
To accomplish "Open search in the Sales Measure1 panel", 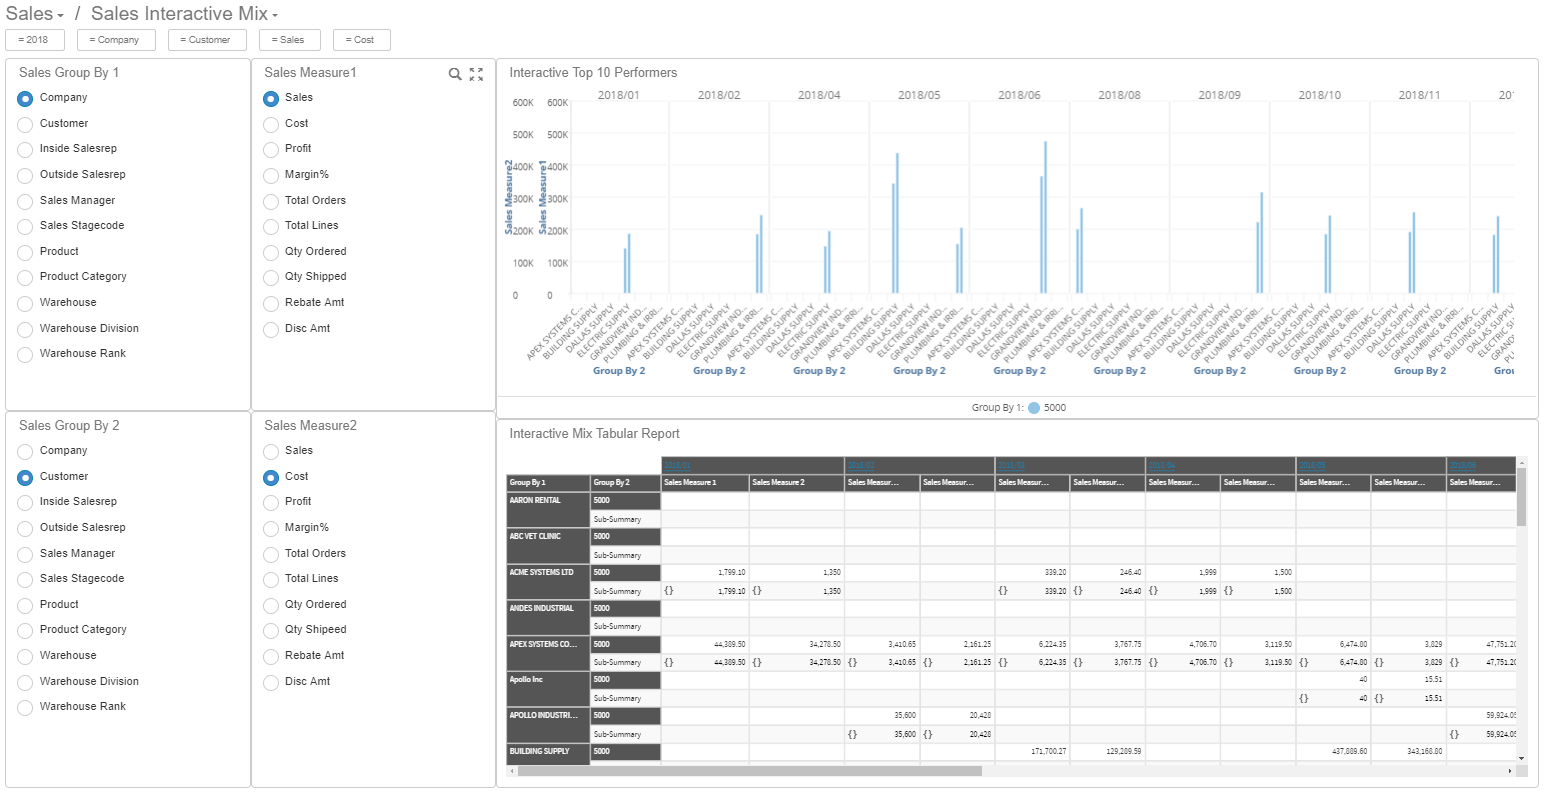I will click(453, 74).
